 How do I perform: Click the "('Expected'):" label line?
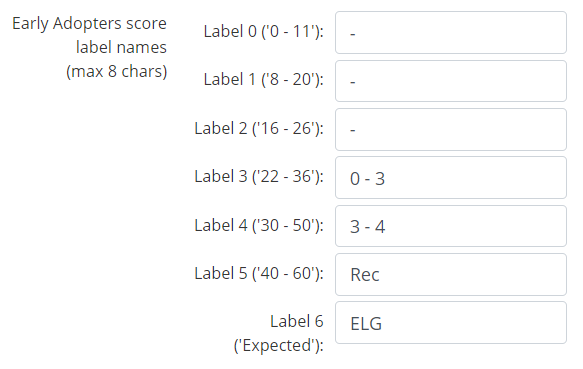point(278,346)
